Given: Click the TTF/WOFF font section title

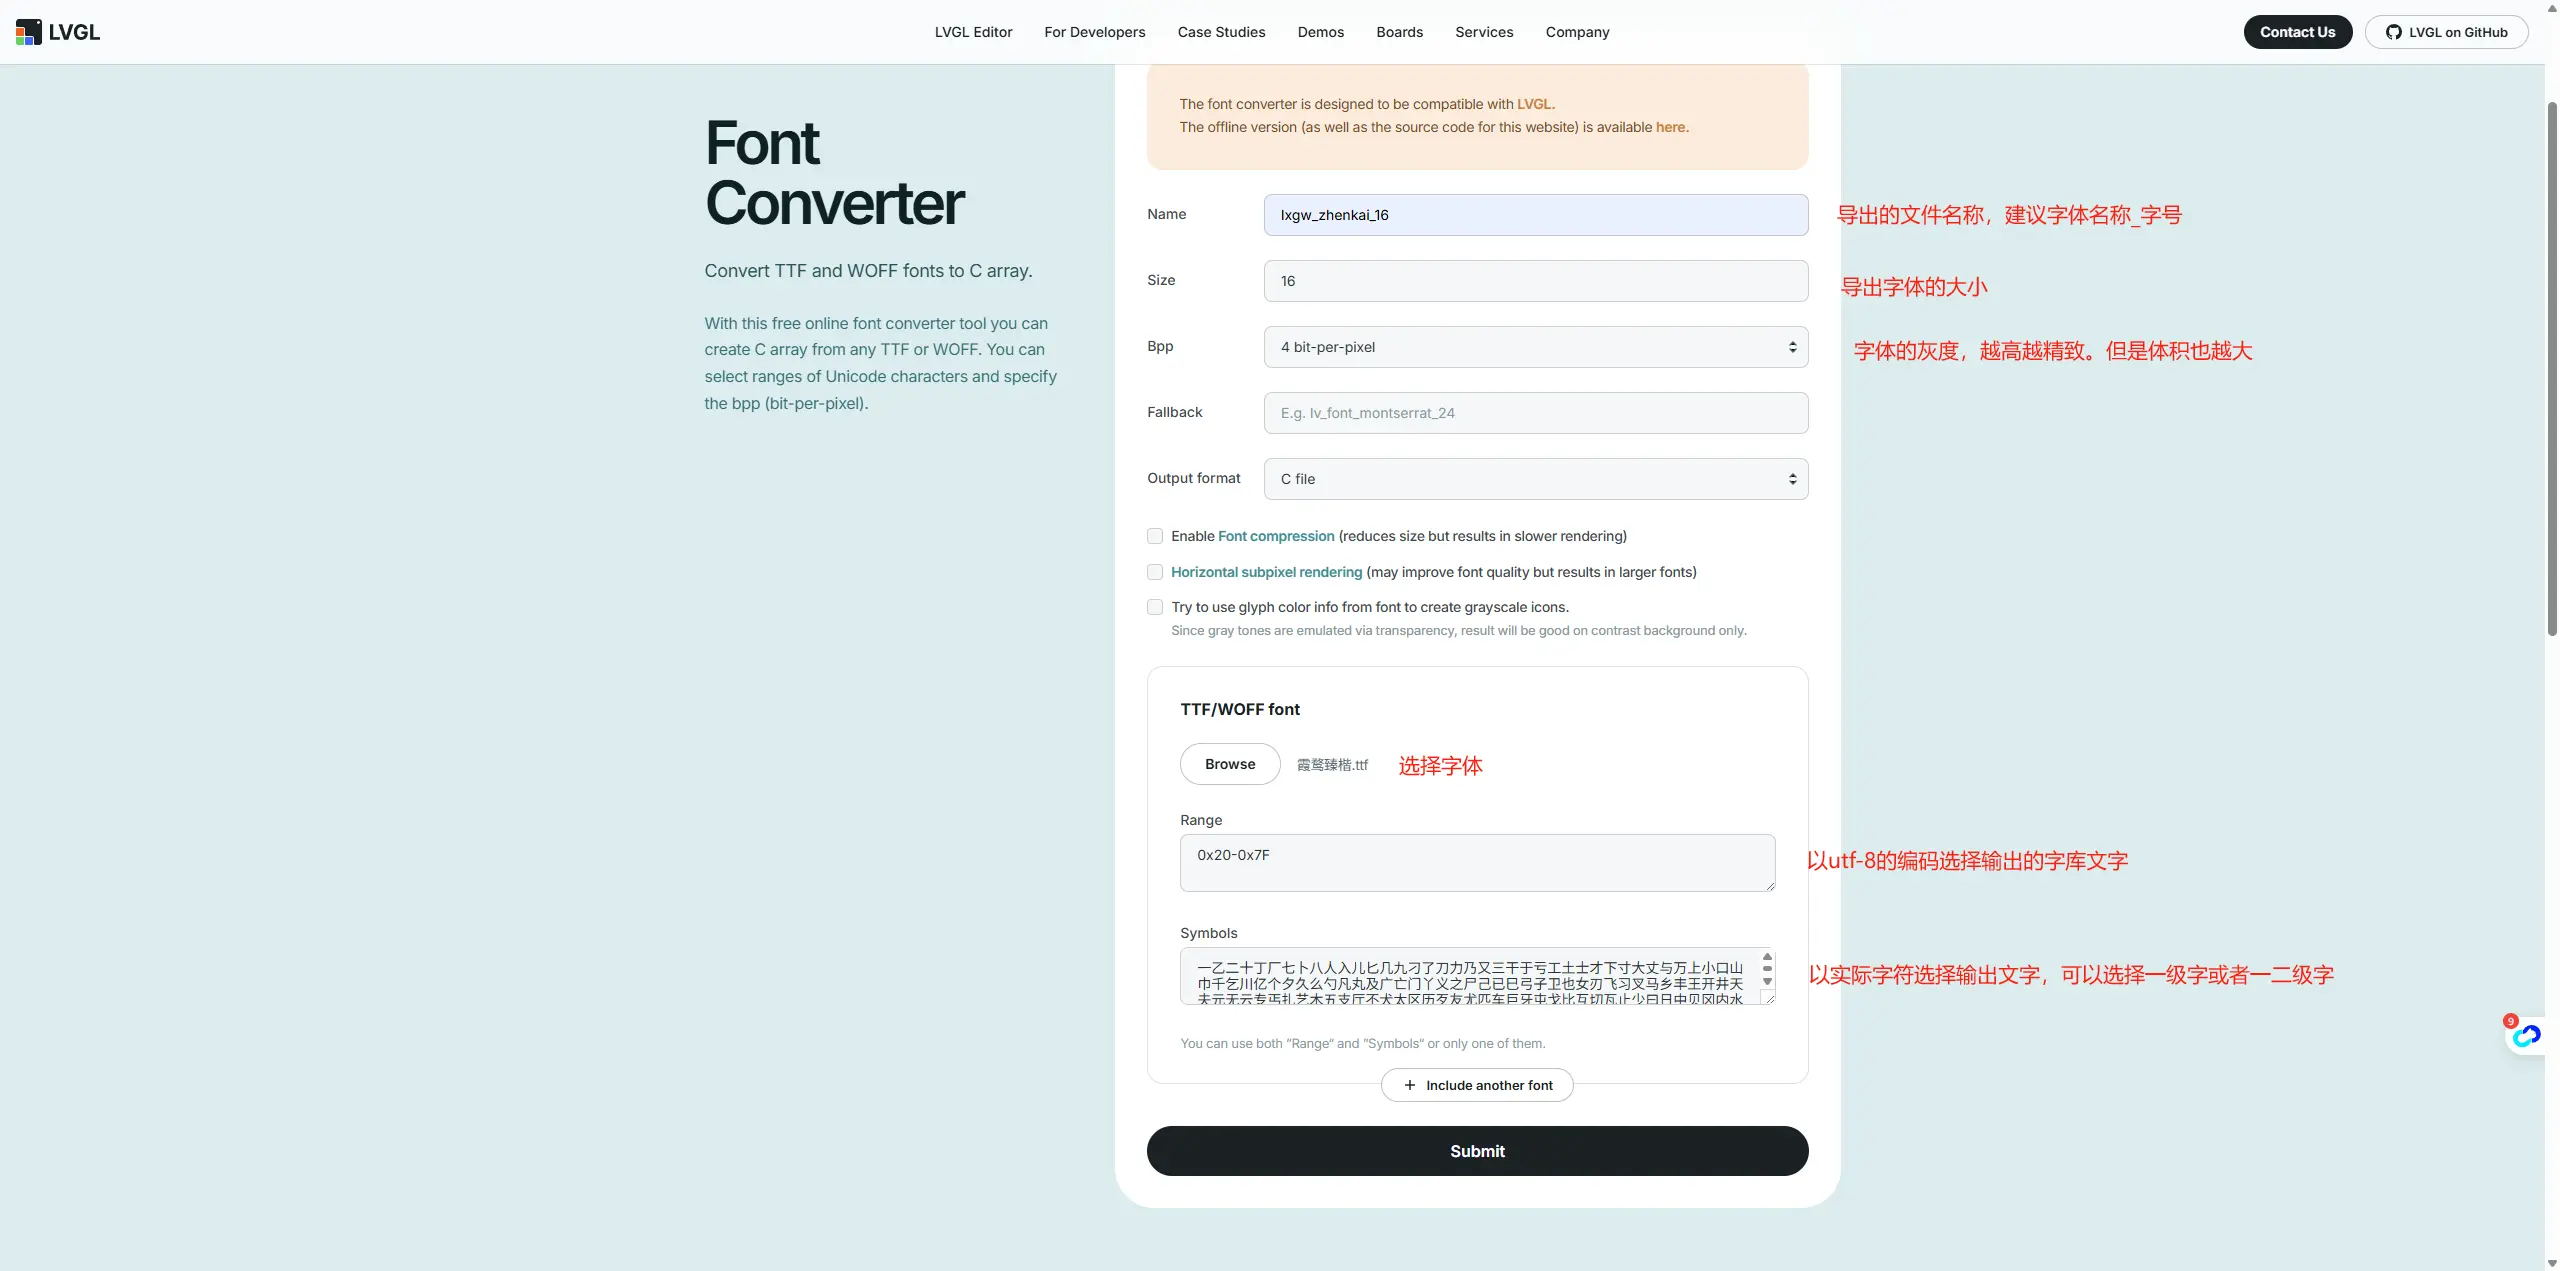Looking at the screenshot, I should [x=1240, y=709].
